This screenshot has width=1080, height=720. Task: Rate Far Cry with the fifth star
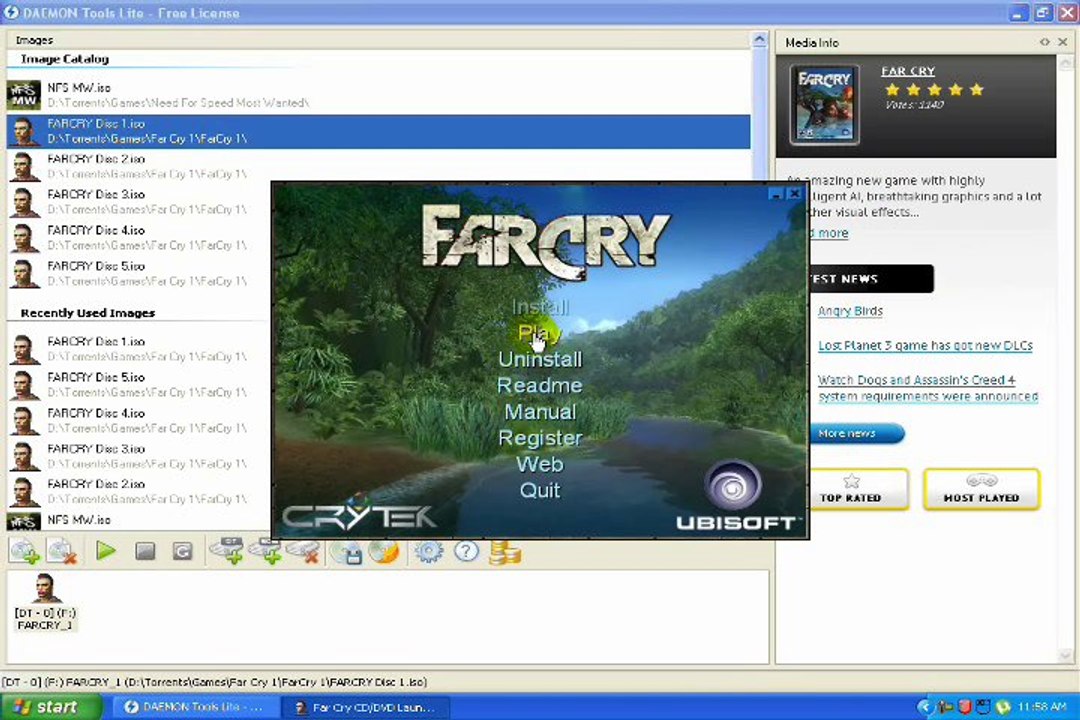977,90
